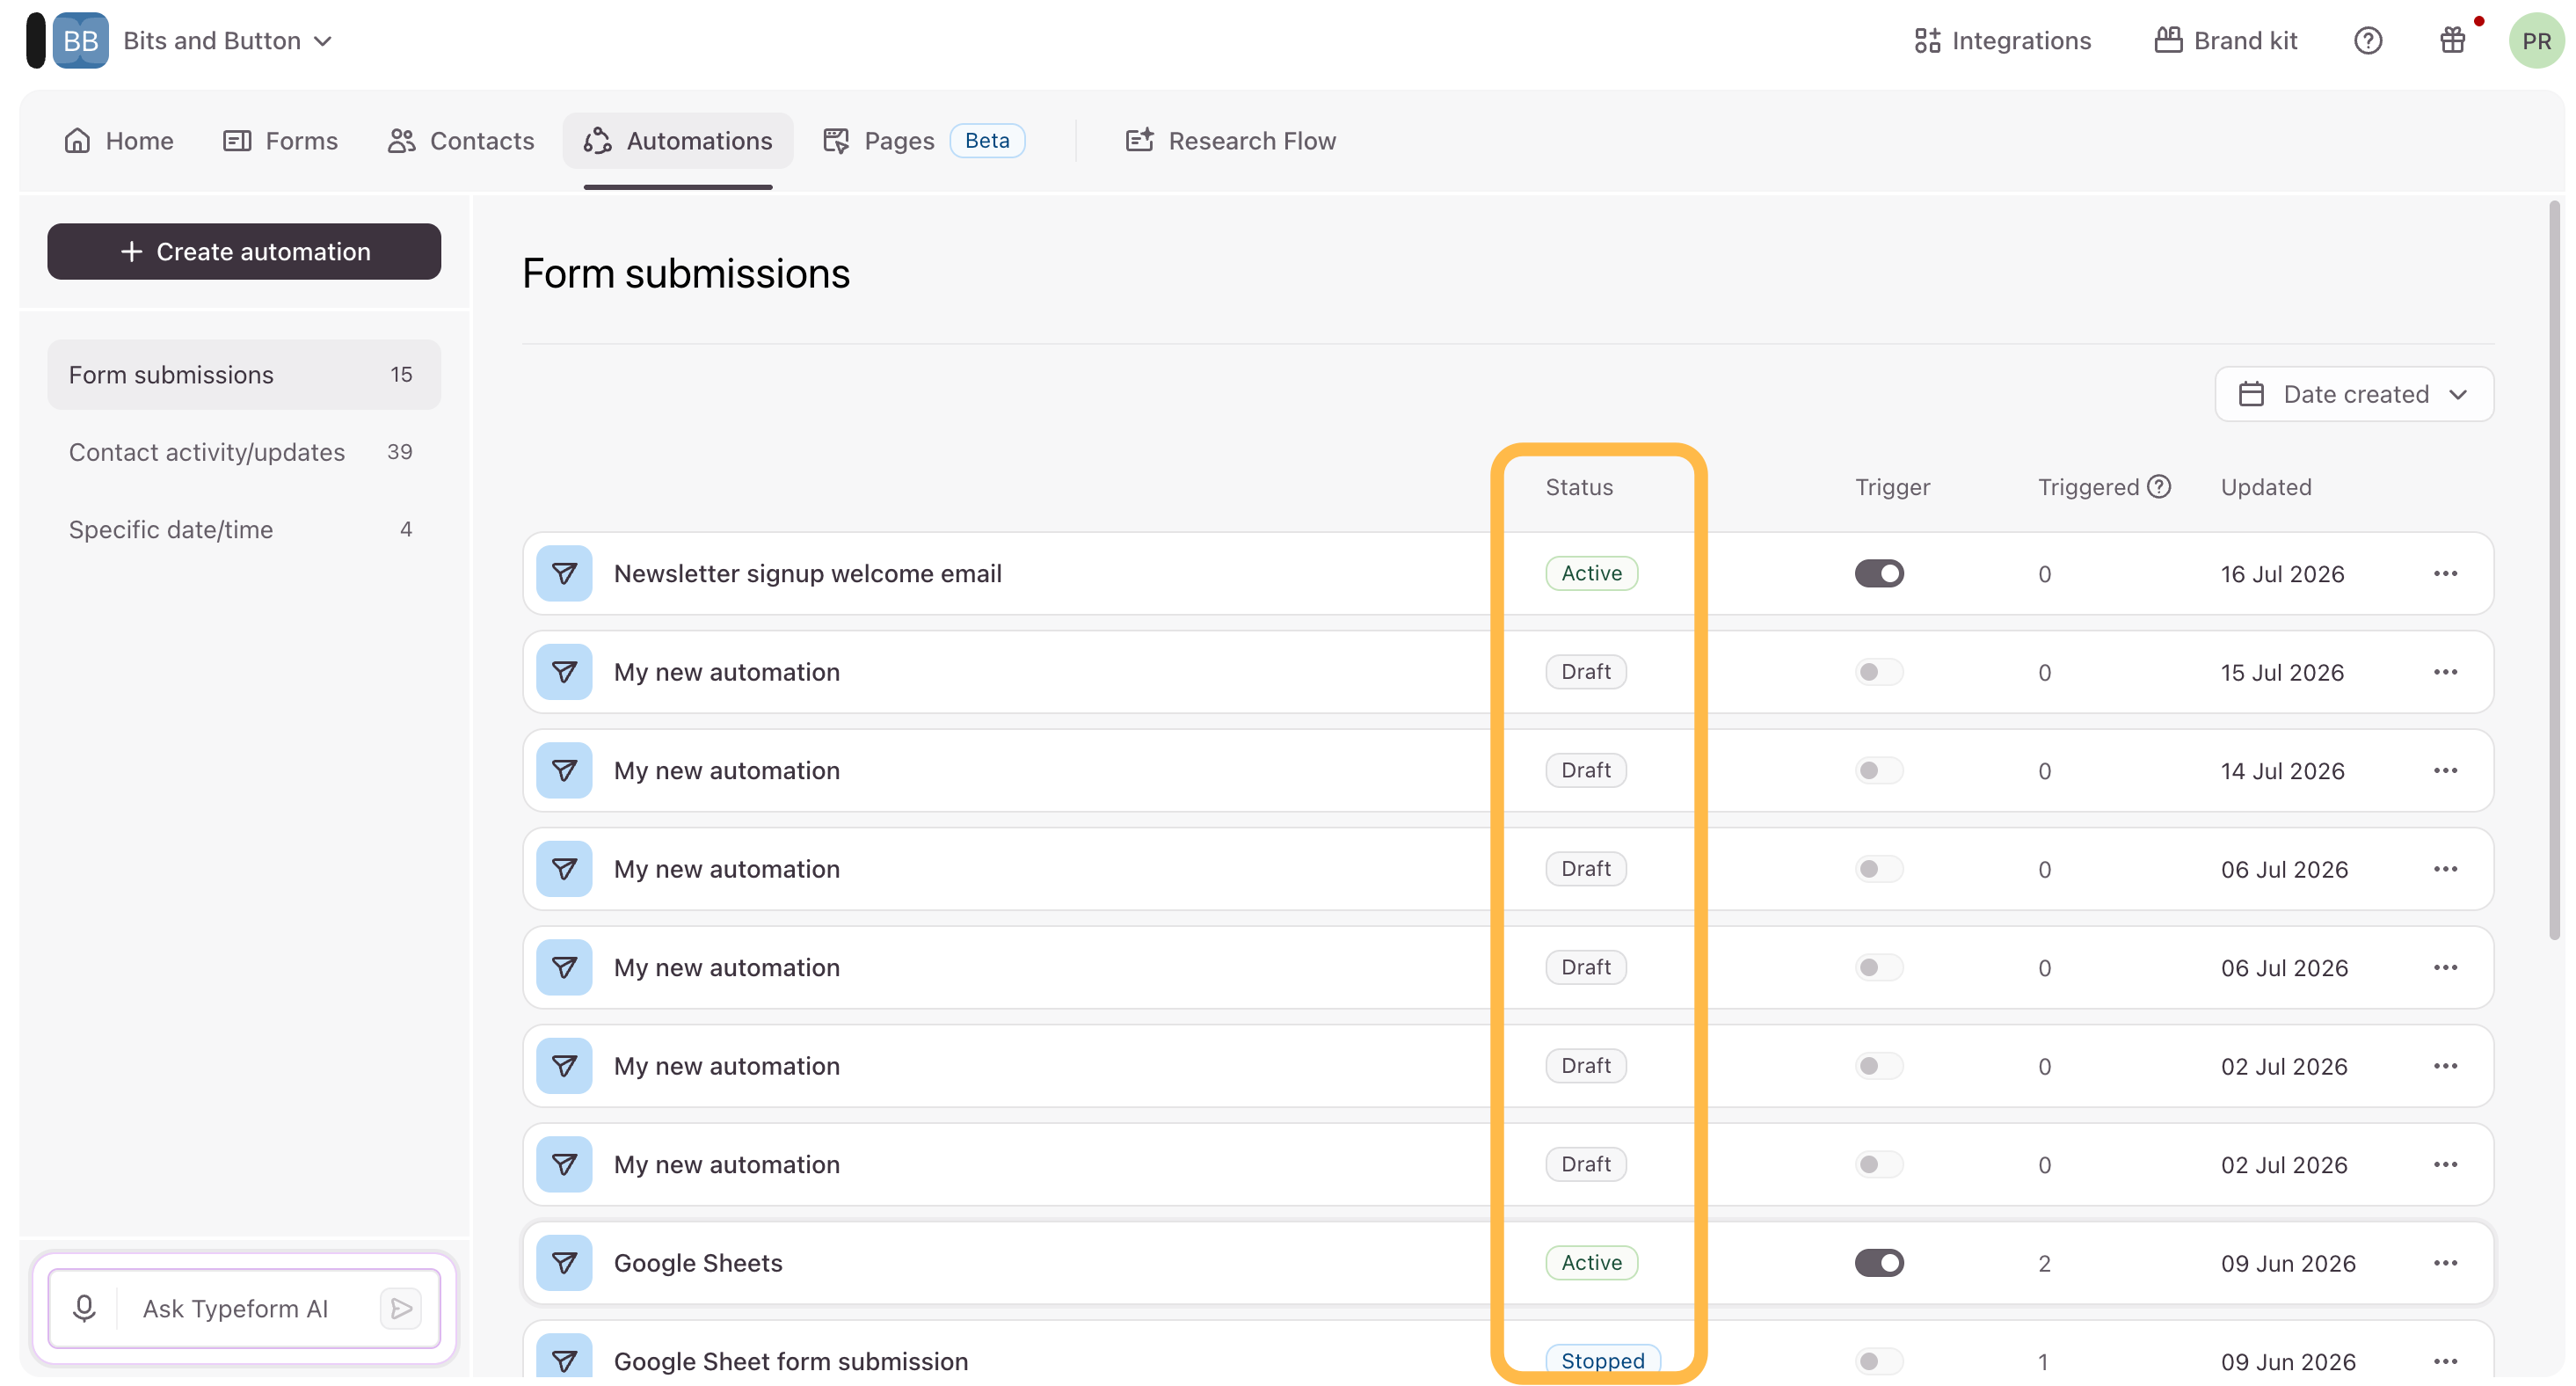Click the triggered count 1 on Google Sheet form submission

coord(2043,1362)
